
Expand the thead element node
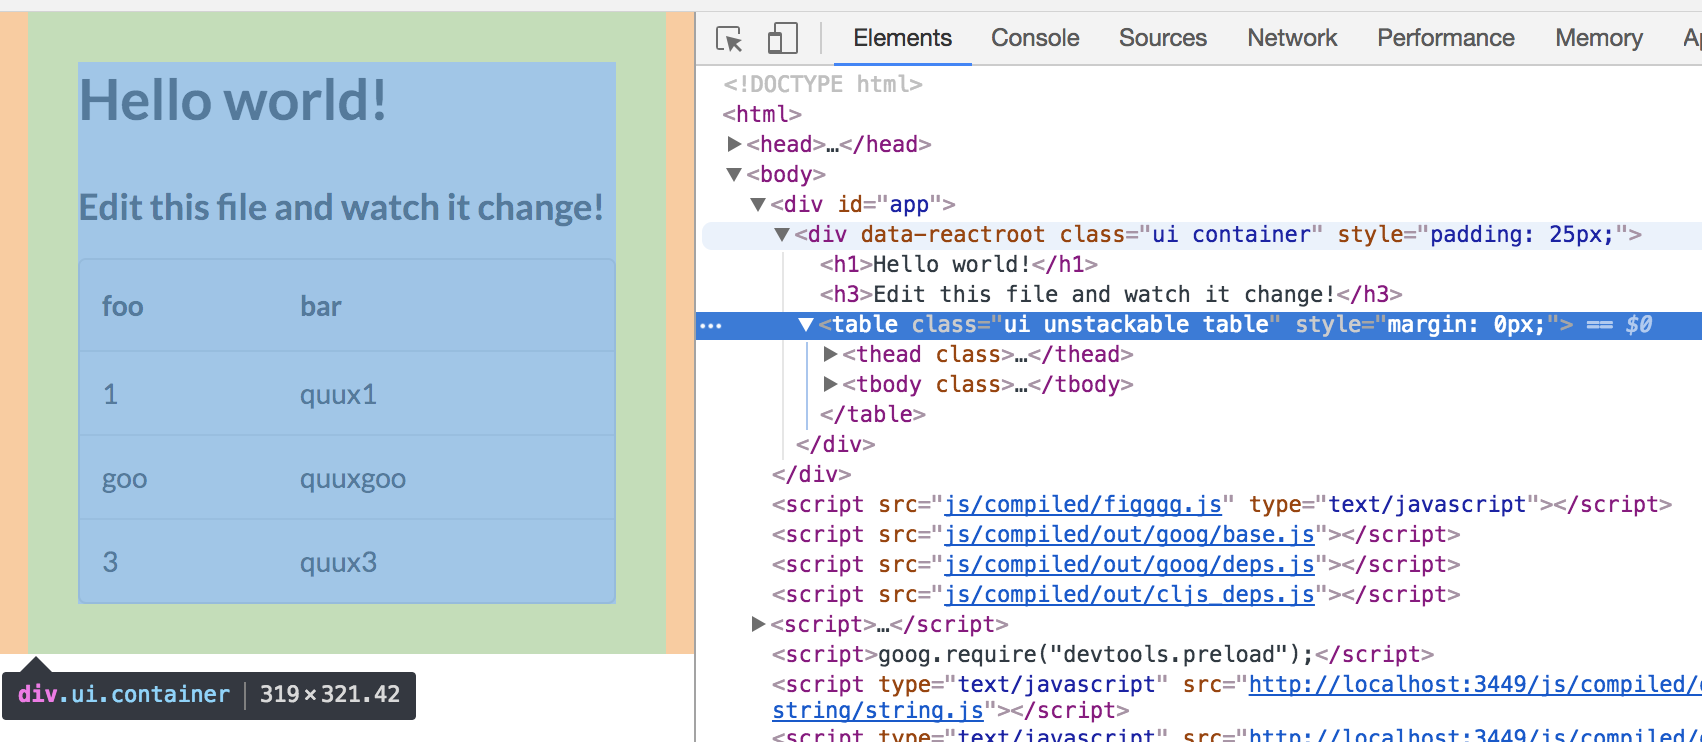click(830, 355)
